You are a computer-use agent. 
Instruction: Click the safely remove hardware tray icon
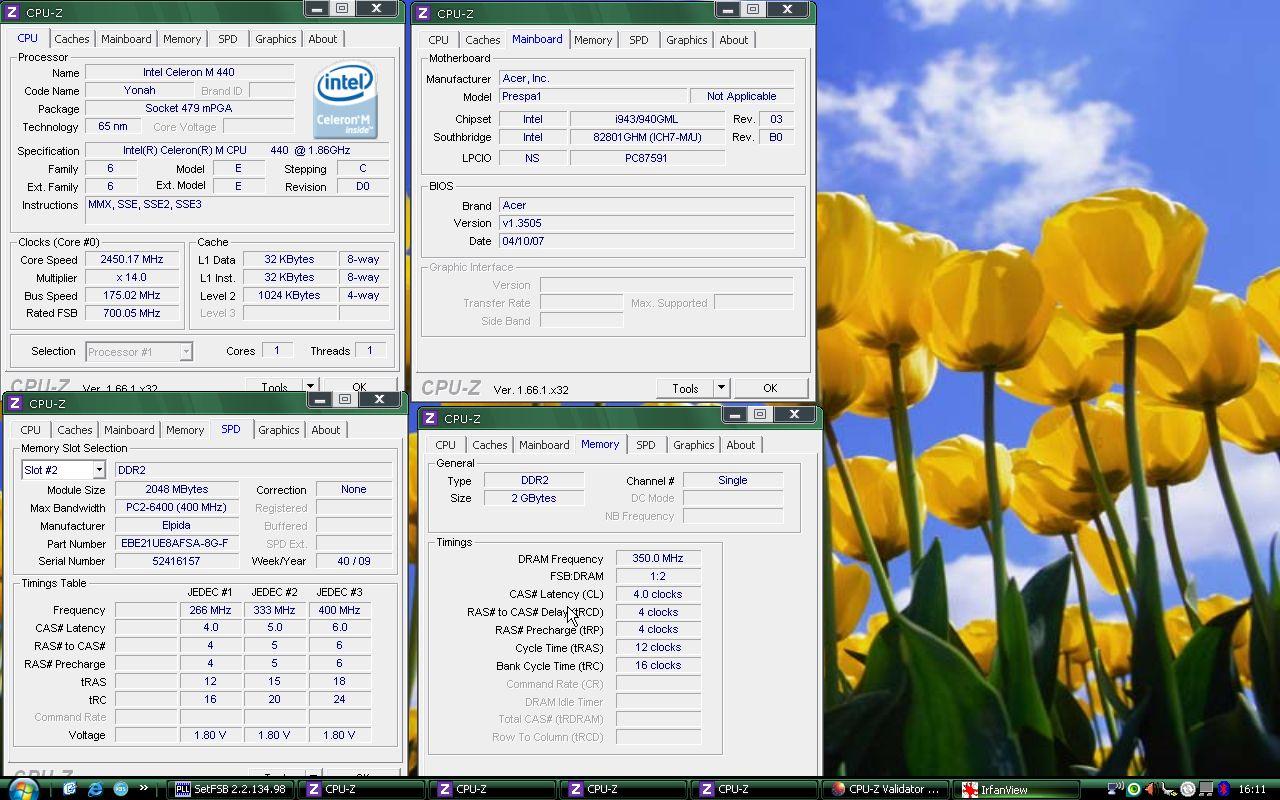[1169, 789]
